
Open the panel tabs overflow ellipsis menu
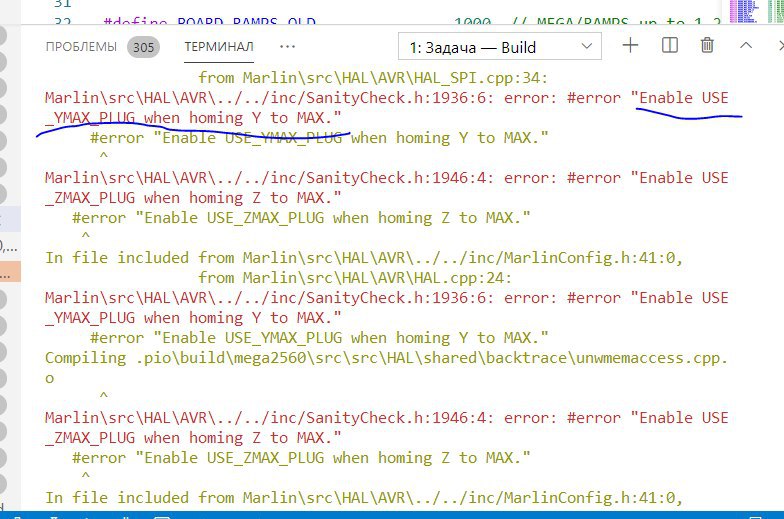coord(288,46)
